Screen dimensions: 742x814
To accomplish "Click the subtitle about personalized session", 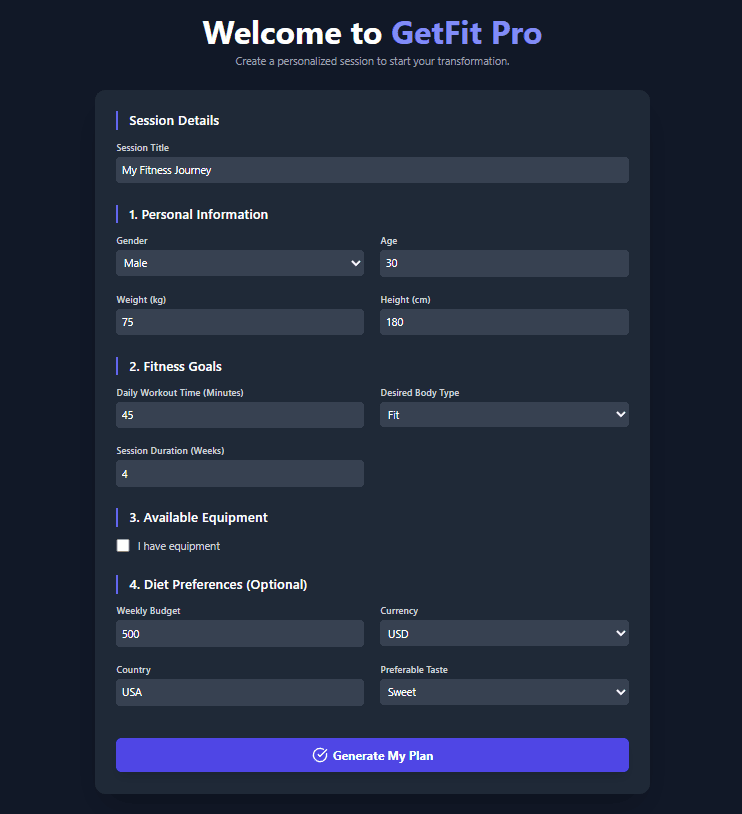I will (x=372, y=61).
